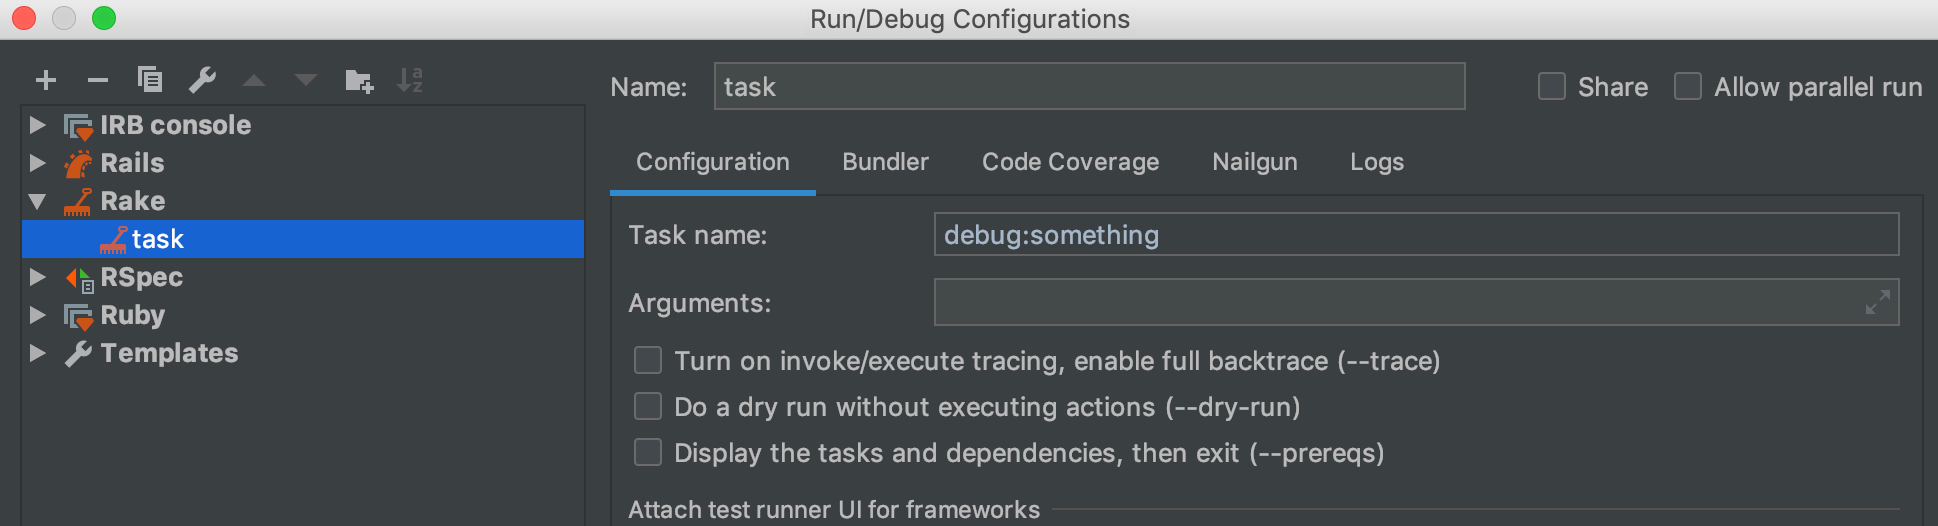
Task: Open edit defaults wrench icon in toolbar
Action: pyautogui.click(x=203, y=79)
